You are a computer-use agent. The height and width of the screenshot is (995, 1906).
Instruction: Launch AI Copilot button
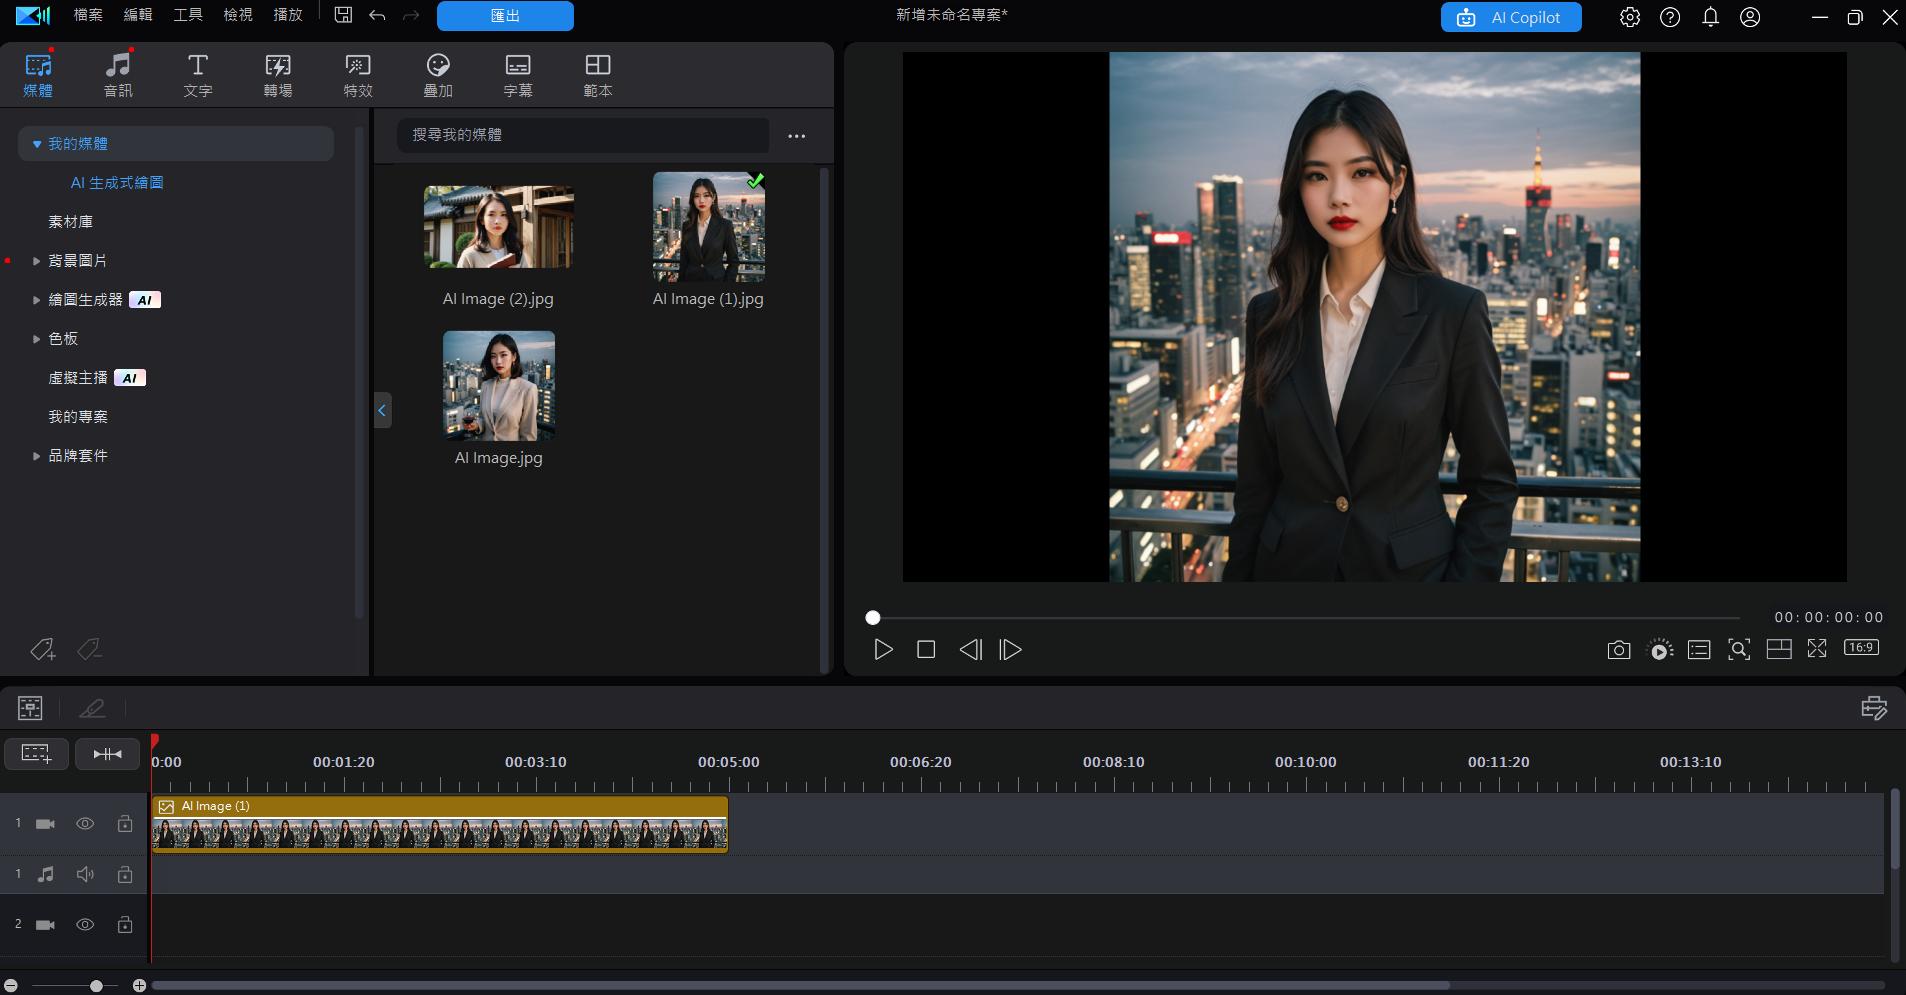tap(1510, 17)
